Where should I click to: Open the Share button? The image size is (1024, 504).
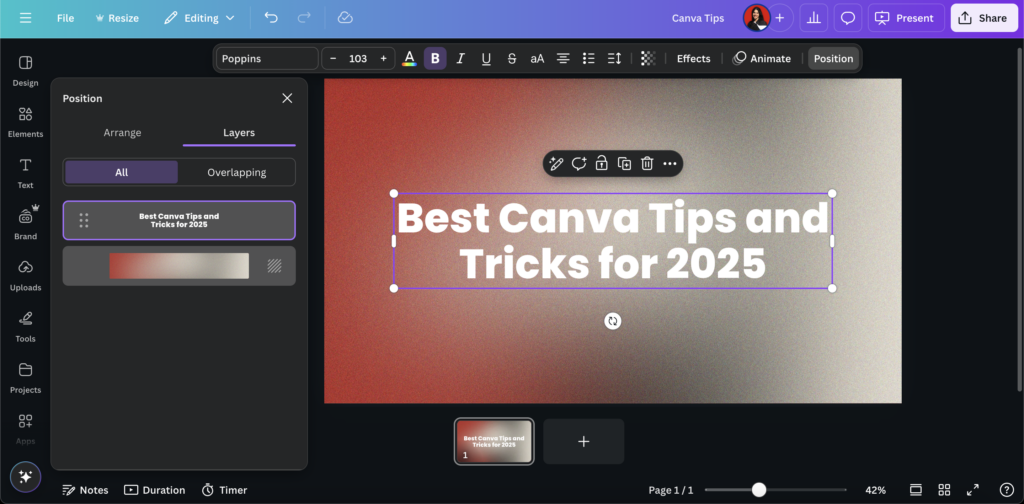click(x=984, y=18)
